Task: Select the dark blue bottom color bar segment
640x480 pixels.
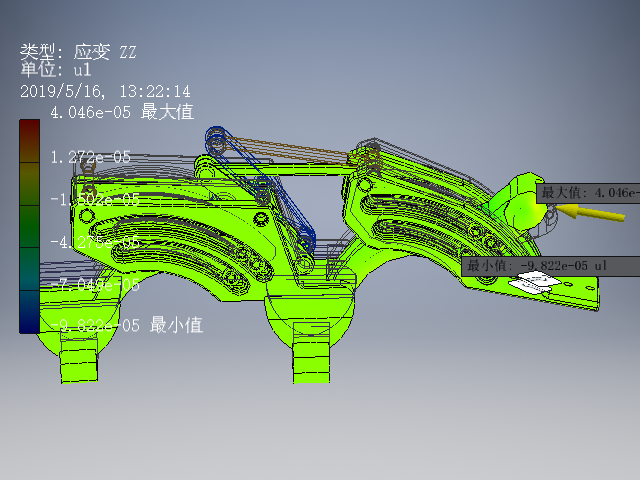Action: pyautogui.click(x=29, y=312)
